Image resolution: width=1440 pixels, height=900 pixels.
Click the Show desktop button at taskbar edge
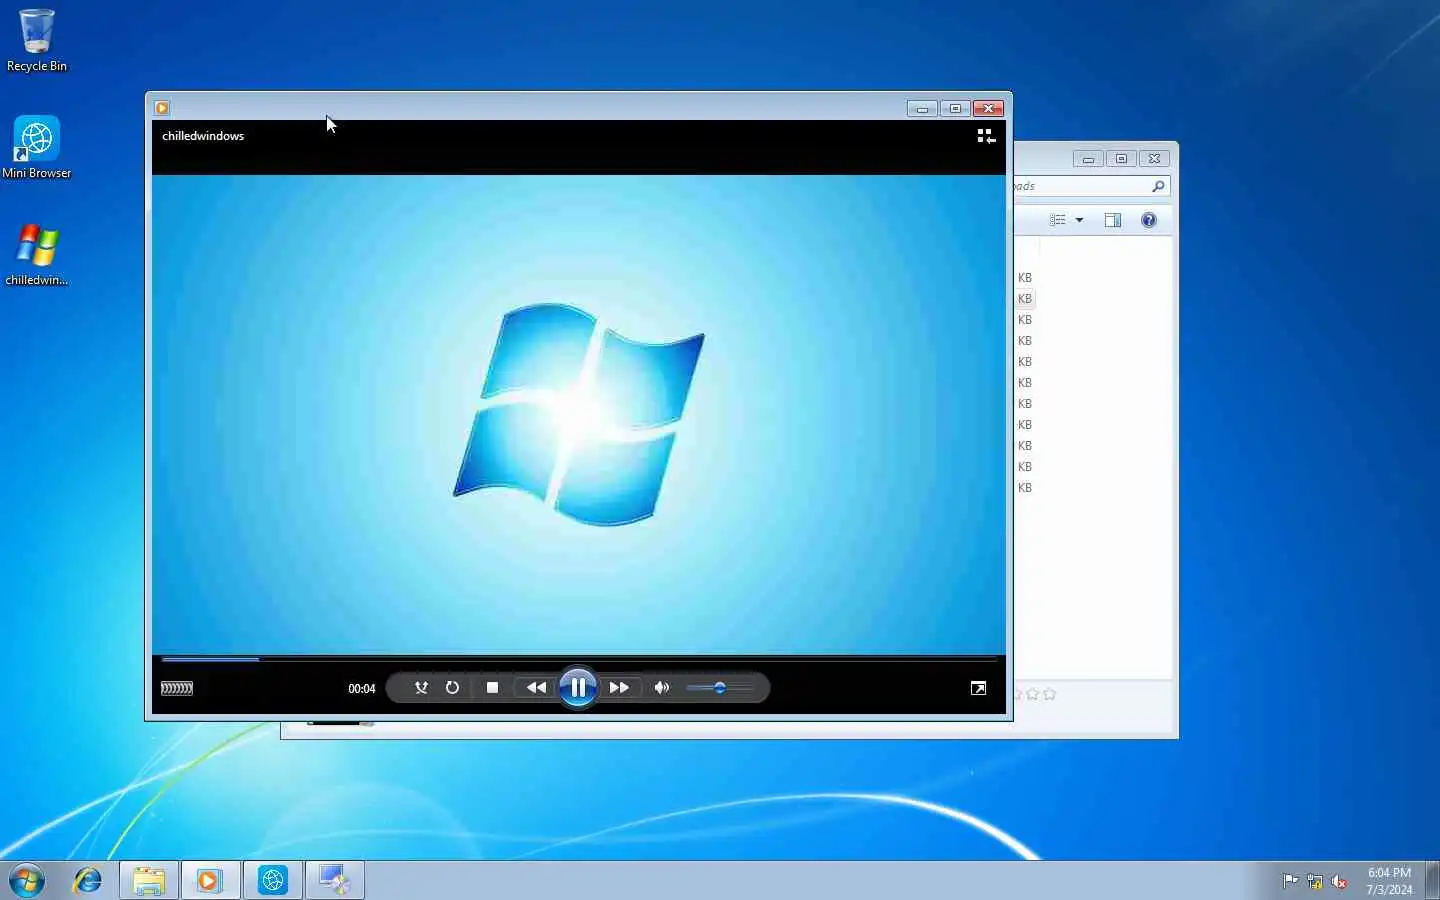[x=1432, y=880]
